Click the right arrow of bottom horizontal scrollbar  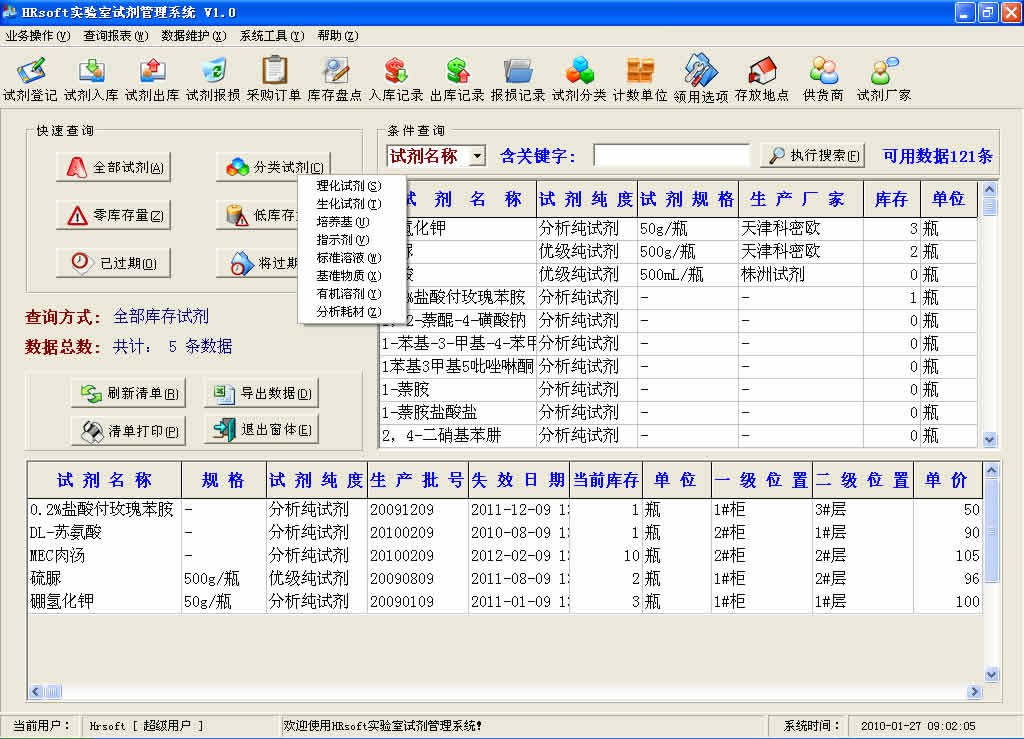[x=974, y=692]
